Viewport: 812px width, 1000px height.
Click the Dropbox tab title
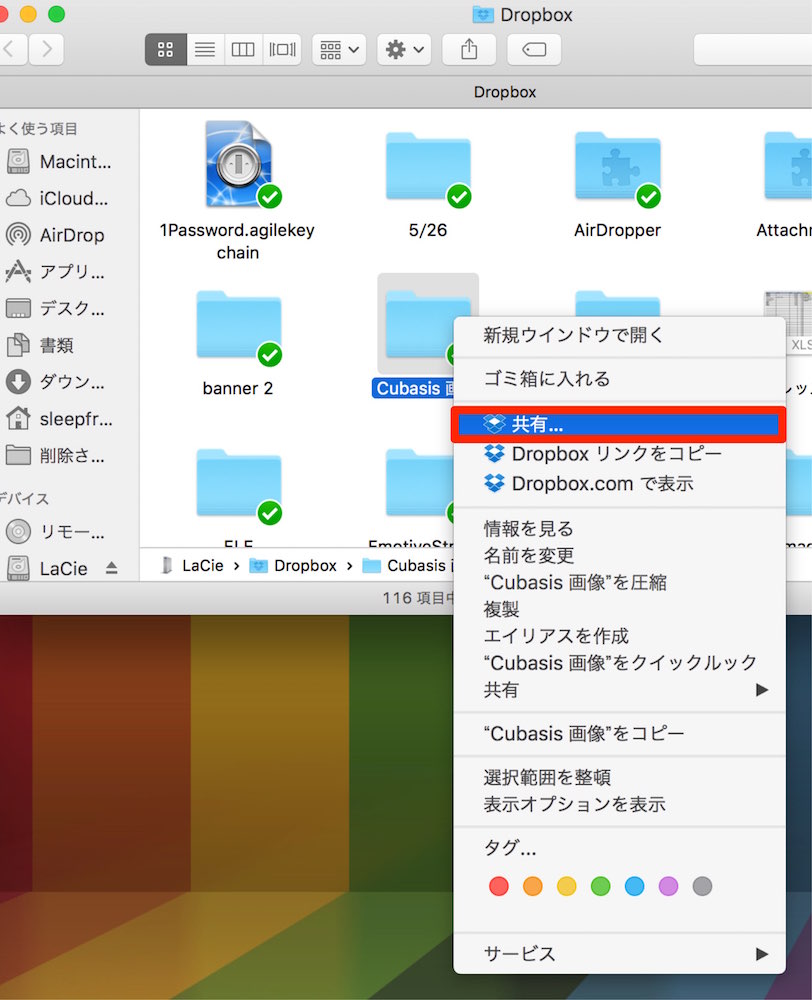[505, 92]
